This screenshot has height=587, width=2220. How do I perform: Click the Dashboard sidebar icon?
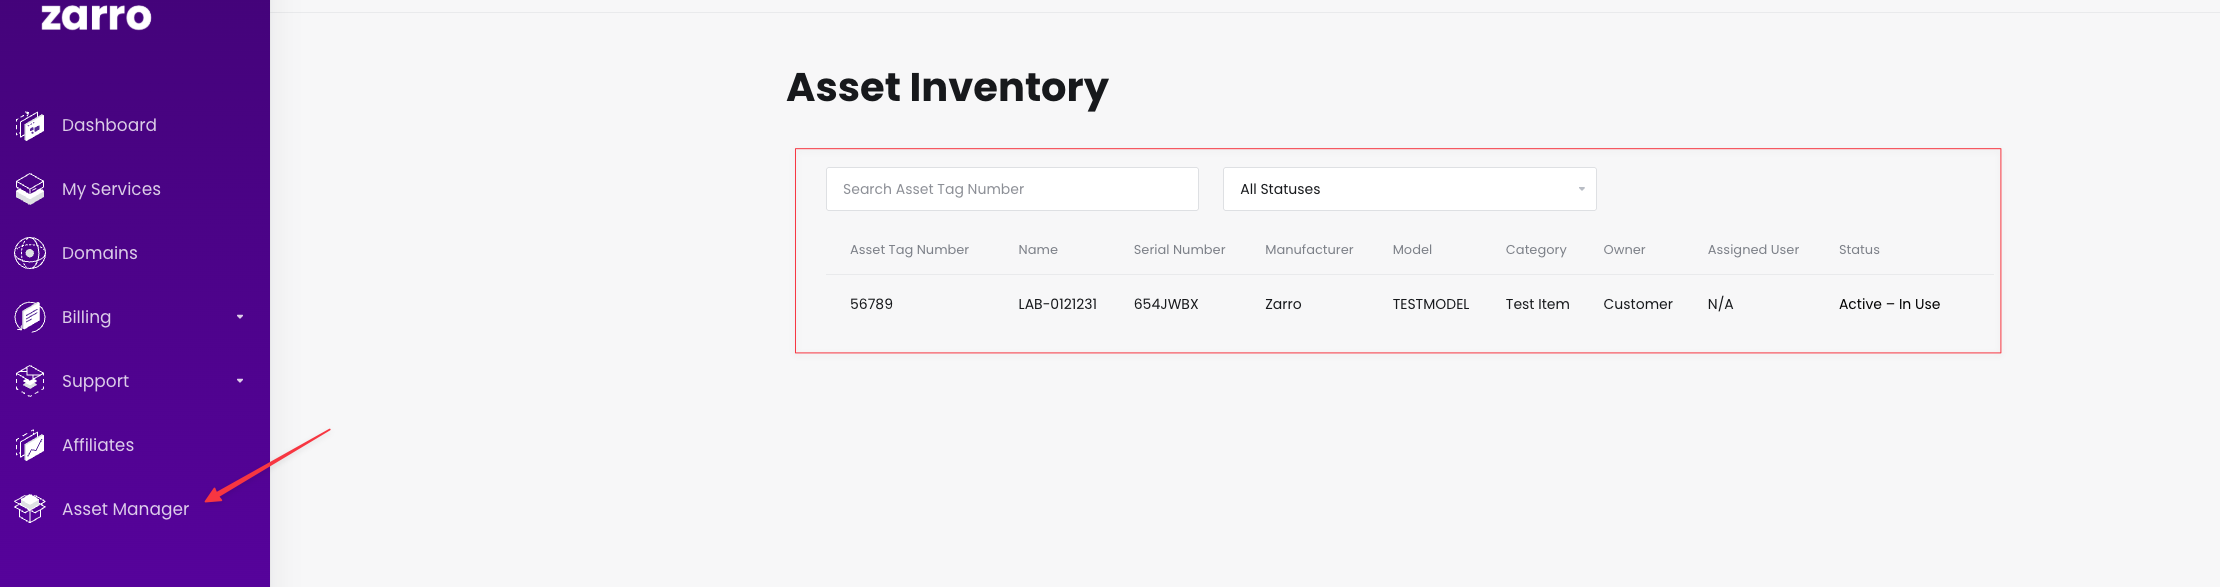click(x=30, y=125)
